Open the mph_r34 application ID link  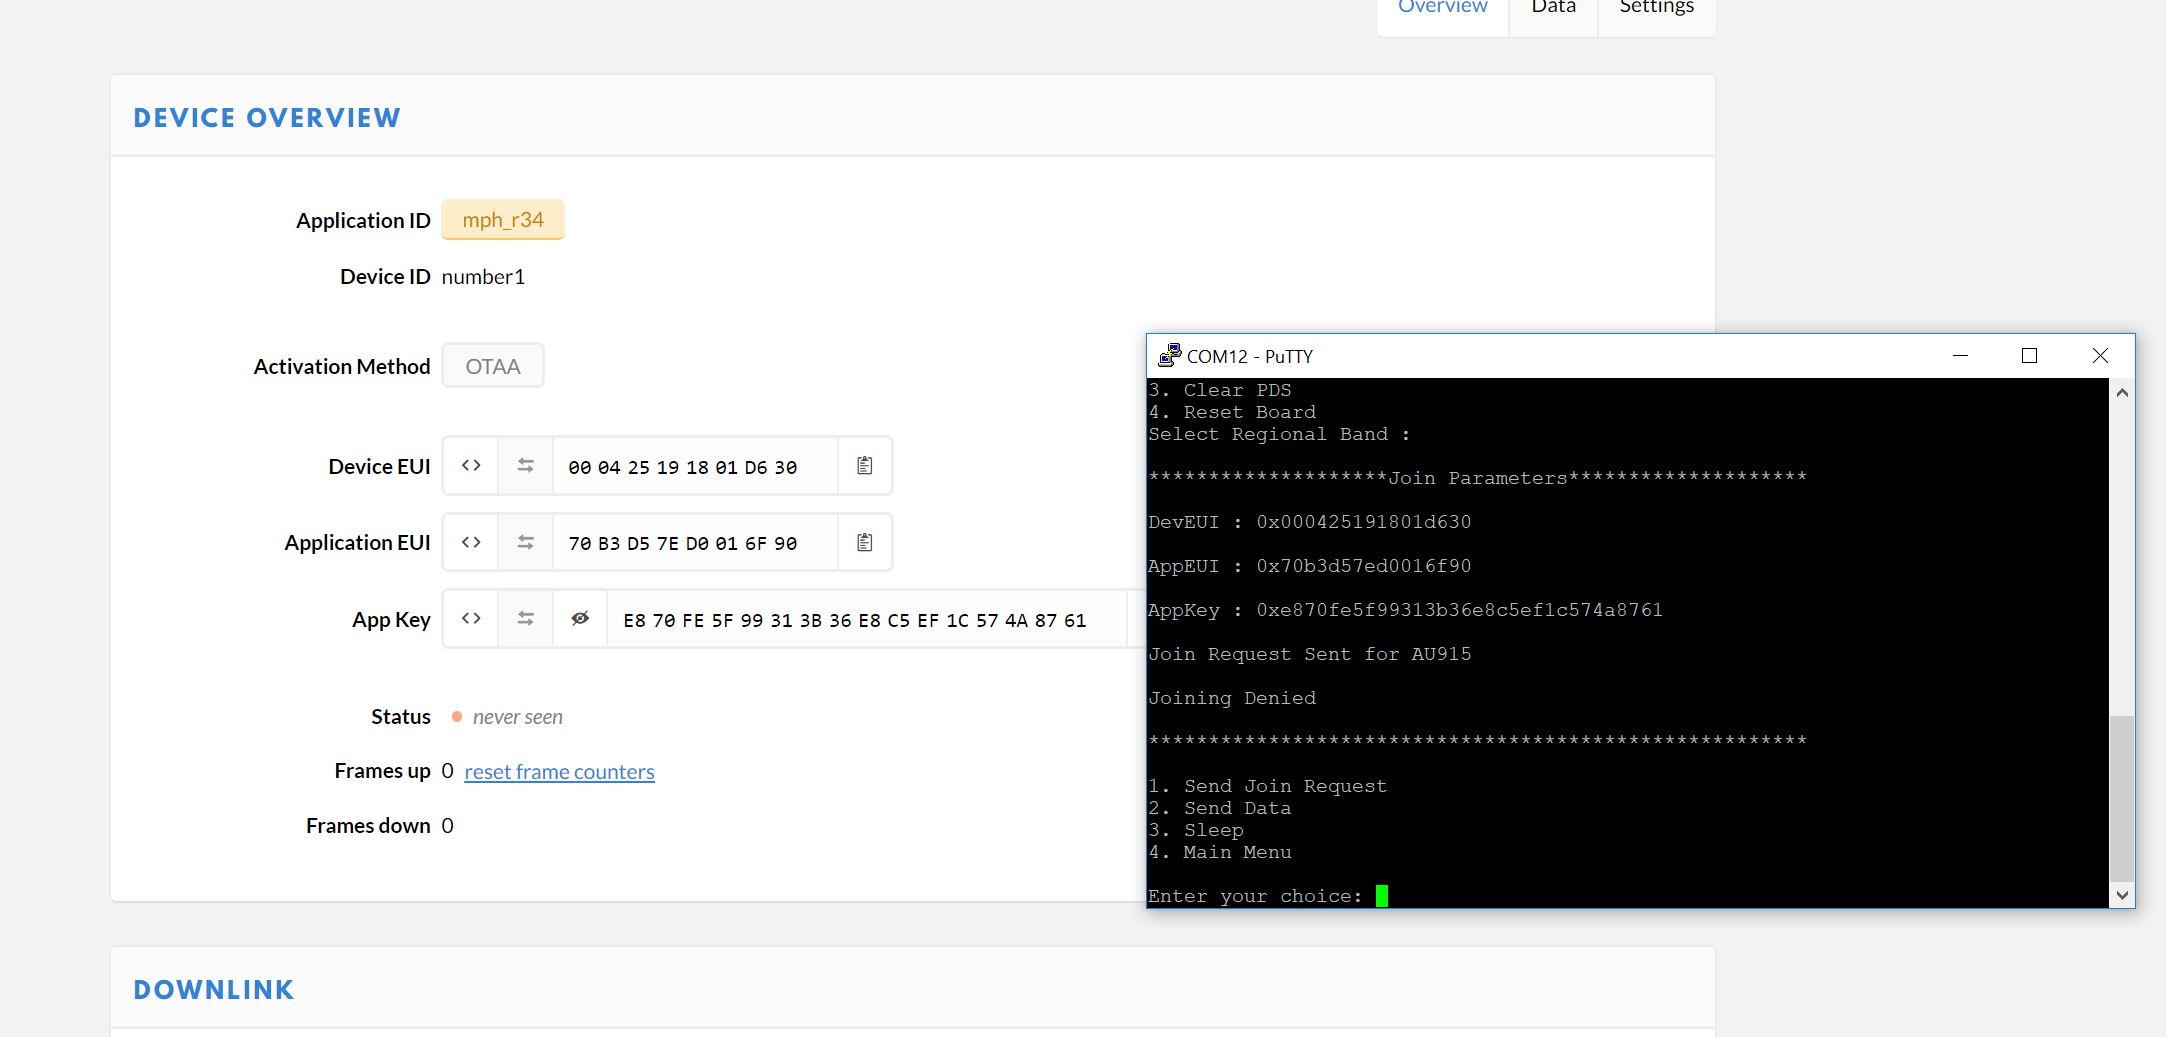click(x=503, y=220)
